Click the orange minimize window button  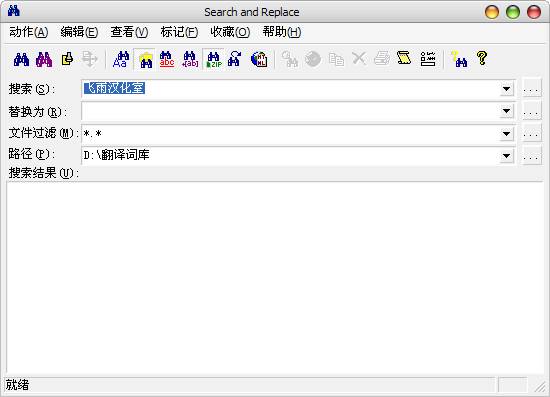pyautogui.click(x=492, y=12)
